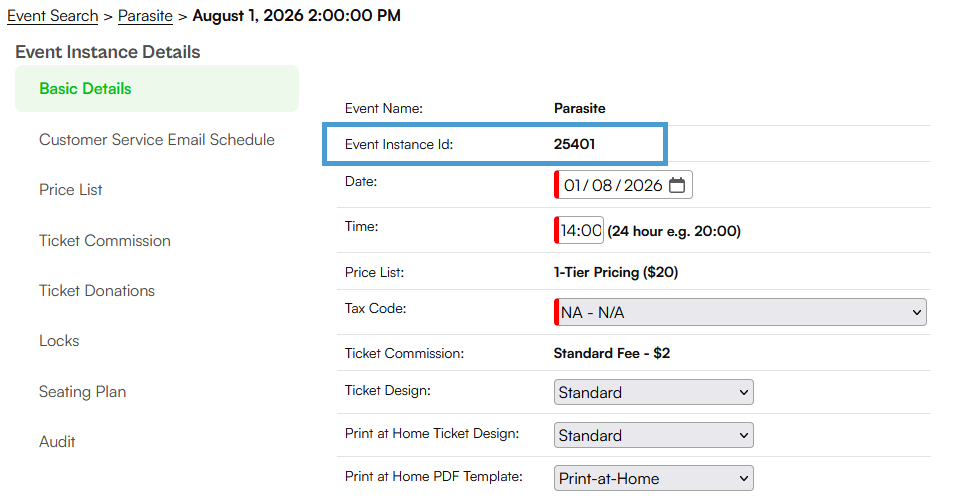The width and height of the screenshot is (972, 498).
Task: Click into the Date input field
Action: (x=623, y=185)
